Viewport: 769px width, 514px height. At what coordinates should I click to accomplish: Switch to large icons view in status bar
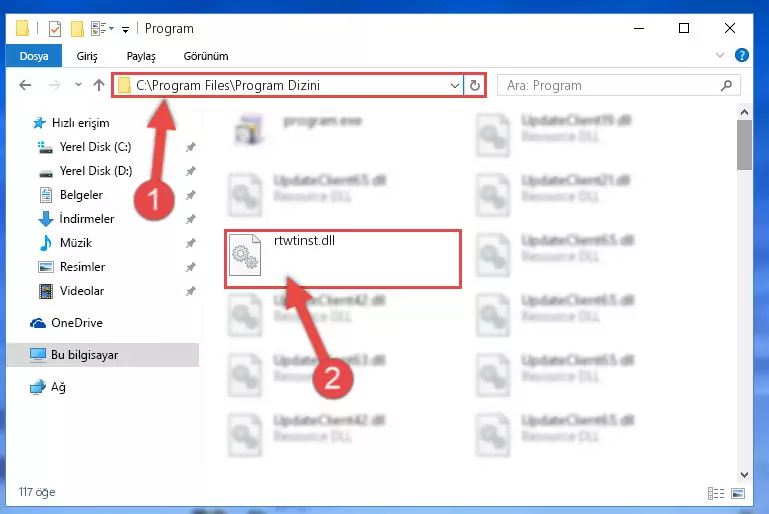(x=738, y=493)
